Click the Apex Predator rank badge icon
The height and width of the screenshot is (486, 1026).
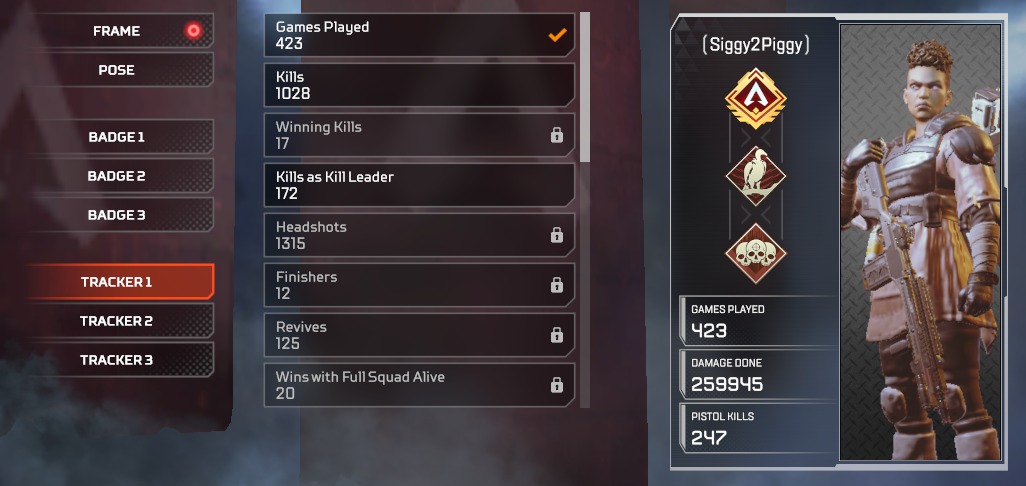pos(756,98)
